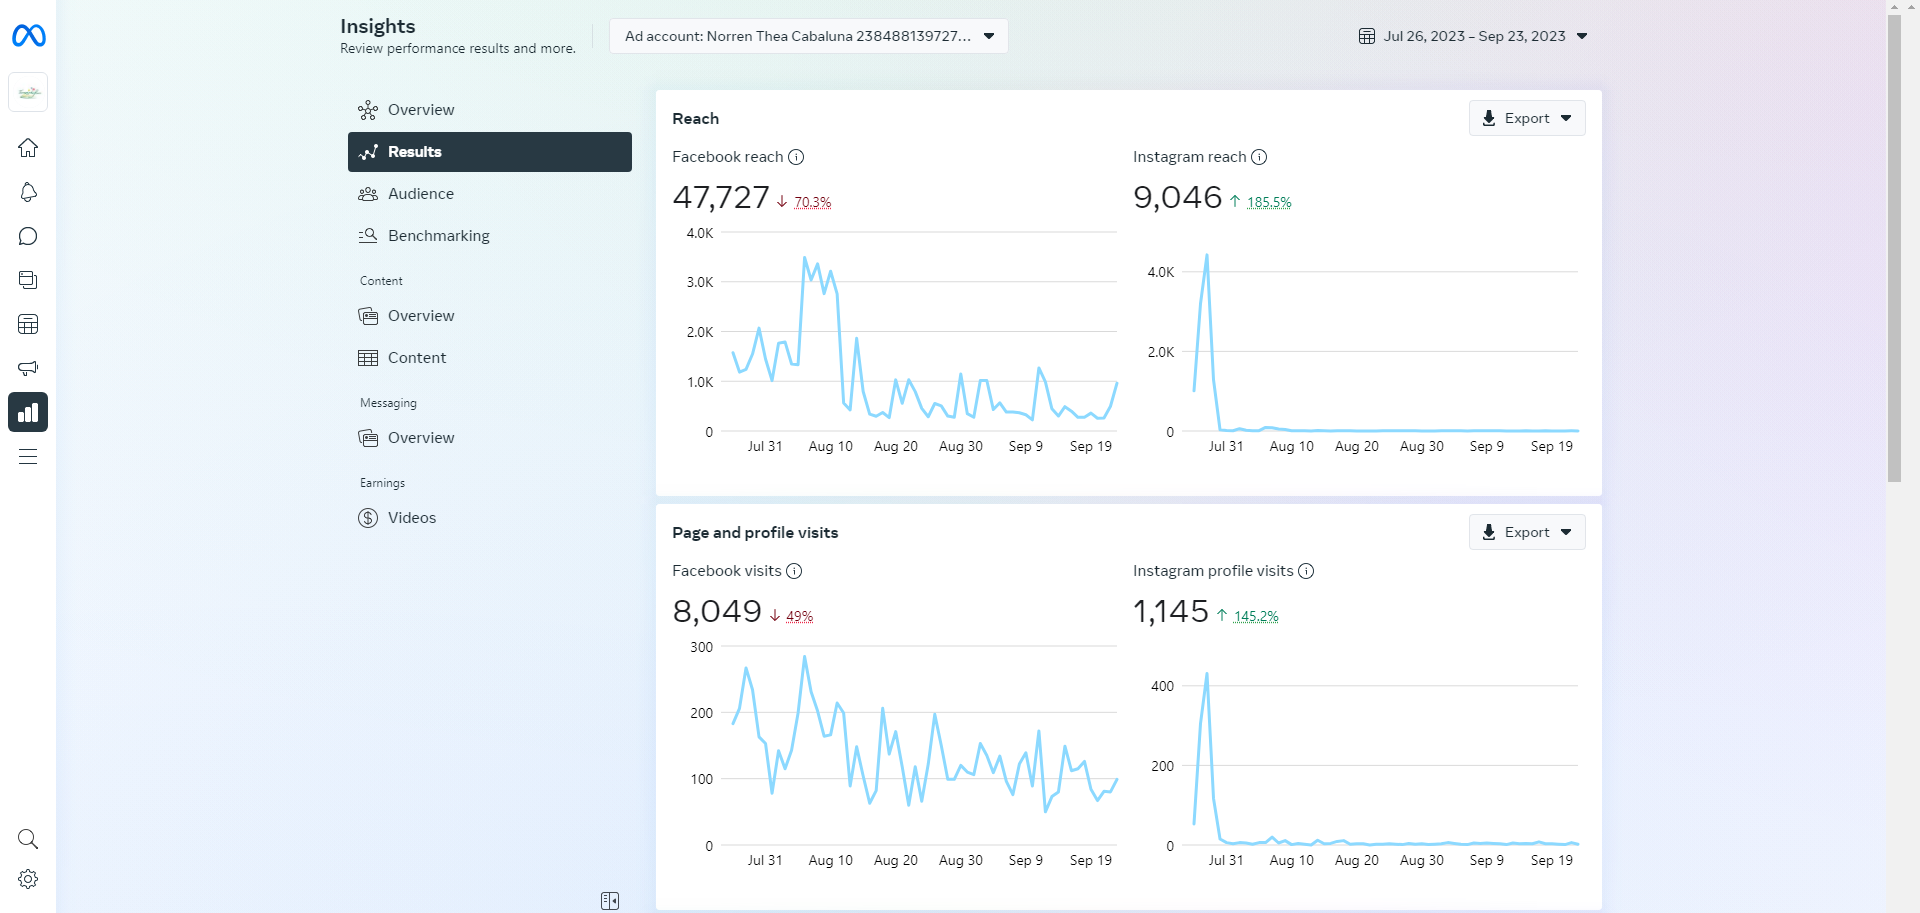The width and height of the screenshot is (1920, 913).
Task: Click the Facebook reach info icon
Action: pyautogui.click(x=796, y=157)
